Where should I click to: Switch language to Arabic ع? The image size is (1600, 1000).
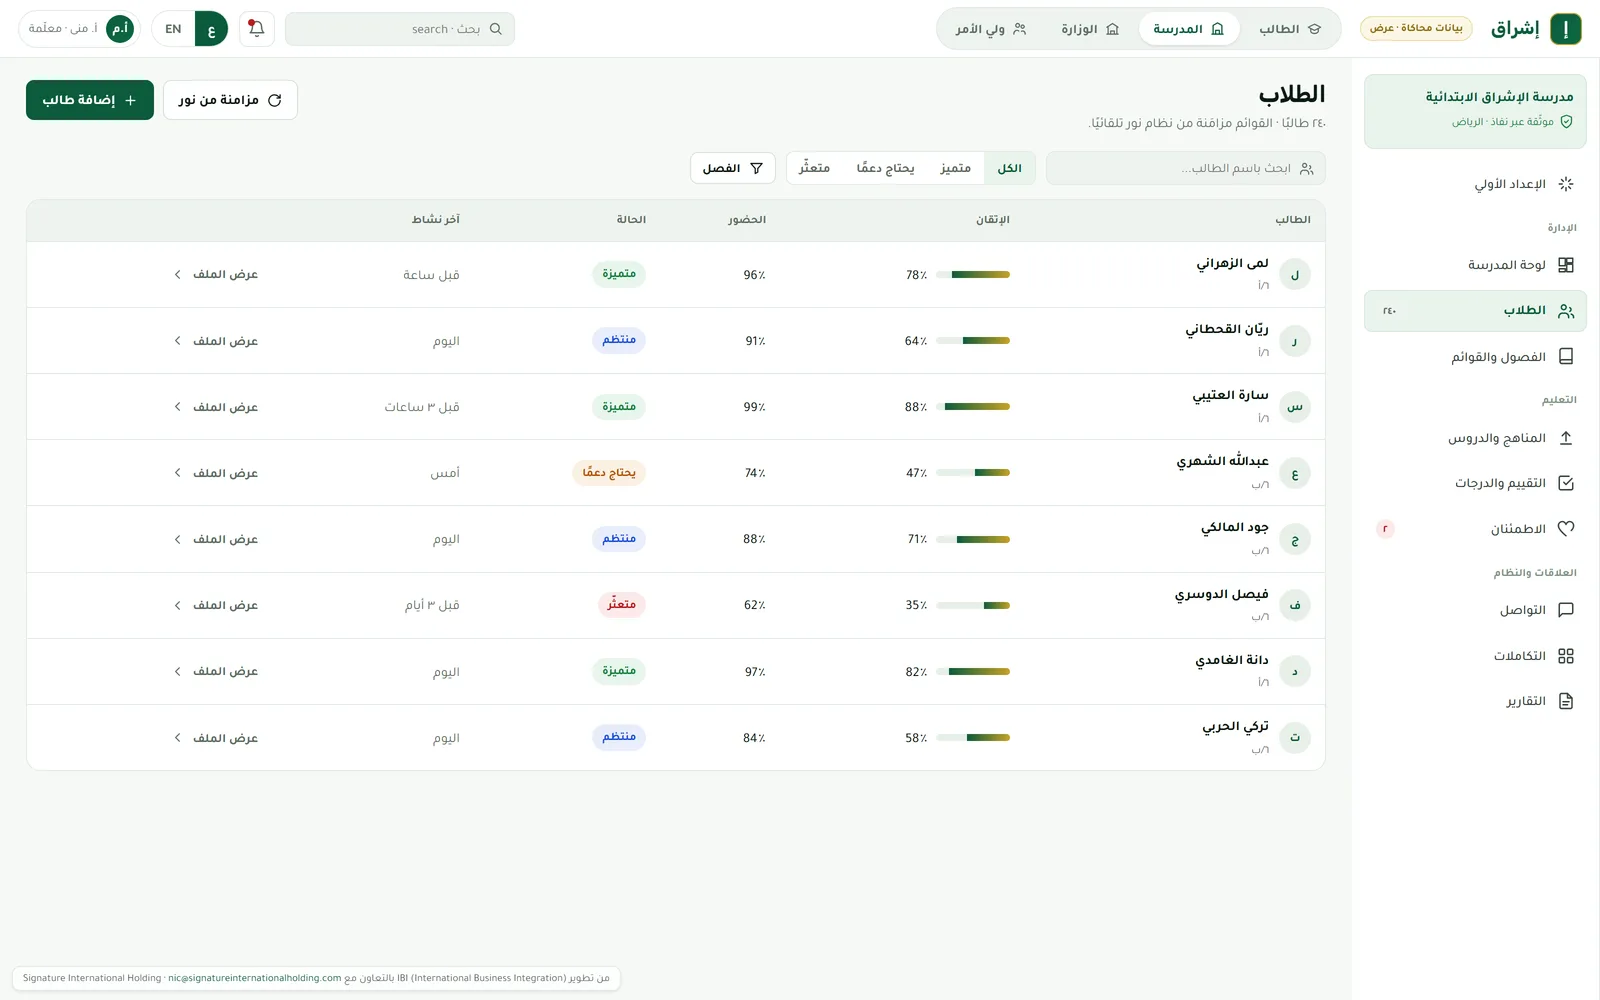click(x=211, y=29)
